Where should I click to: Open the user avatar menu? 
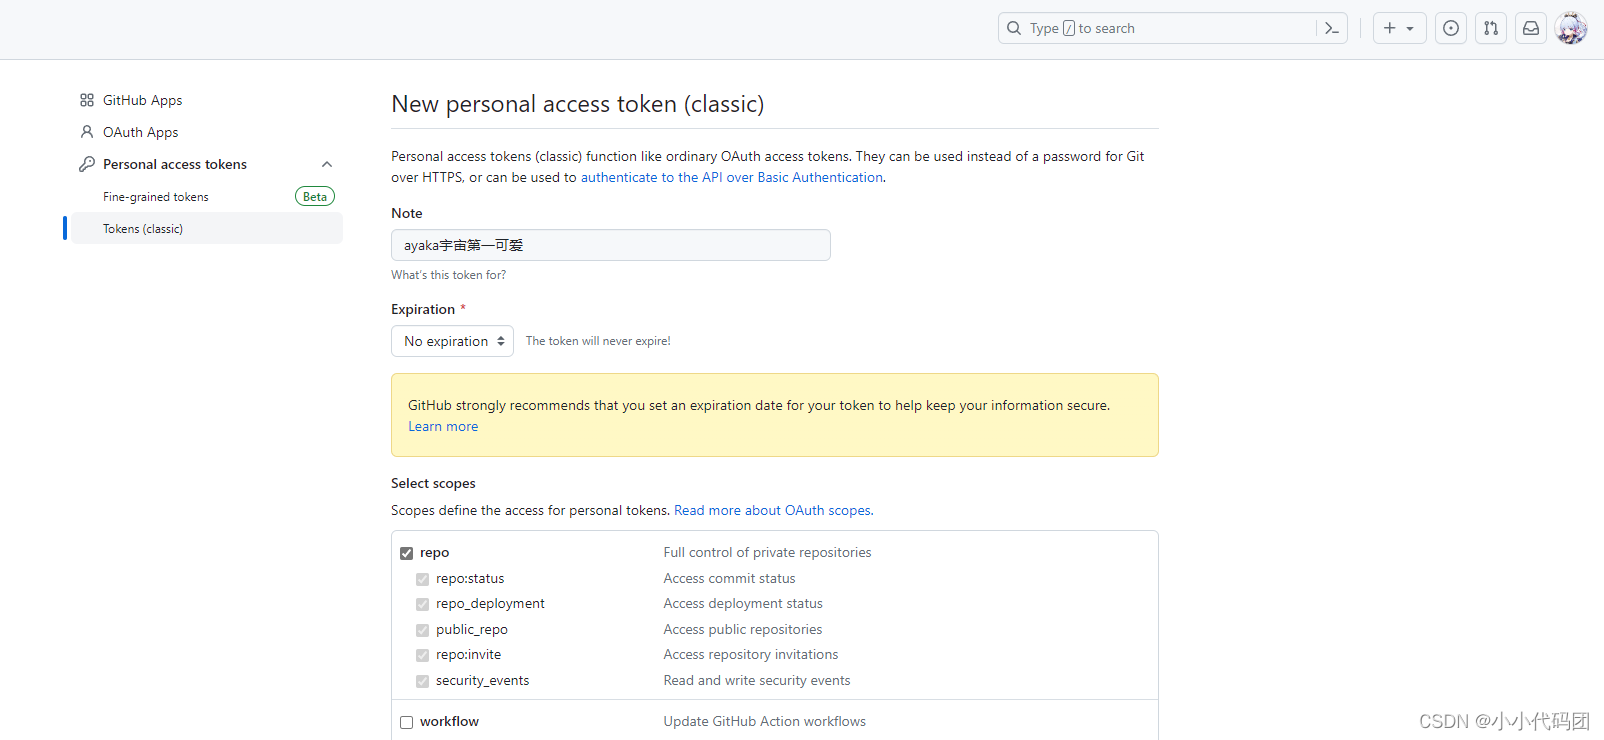[1571, 29]
